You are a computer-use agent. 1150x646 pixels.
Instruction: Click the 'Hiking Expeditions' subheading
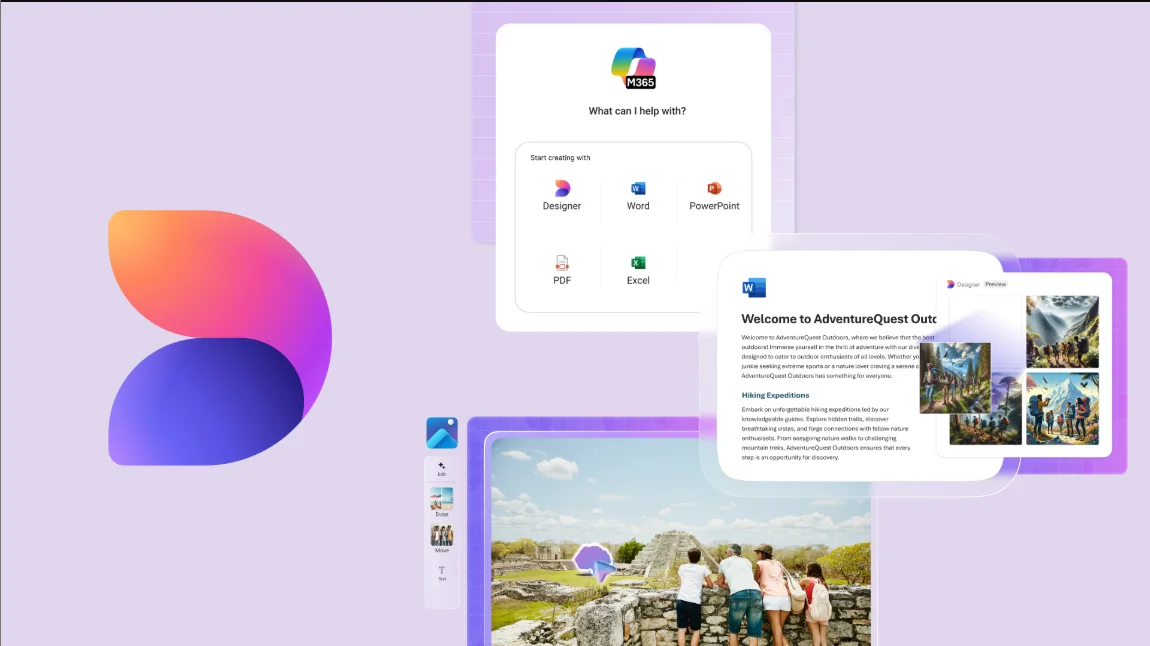[775, 395]
